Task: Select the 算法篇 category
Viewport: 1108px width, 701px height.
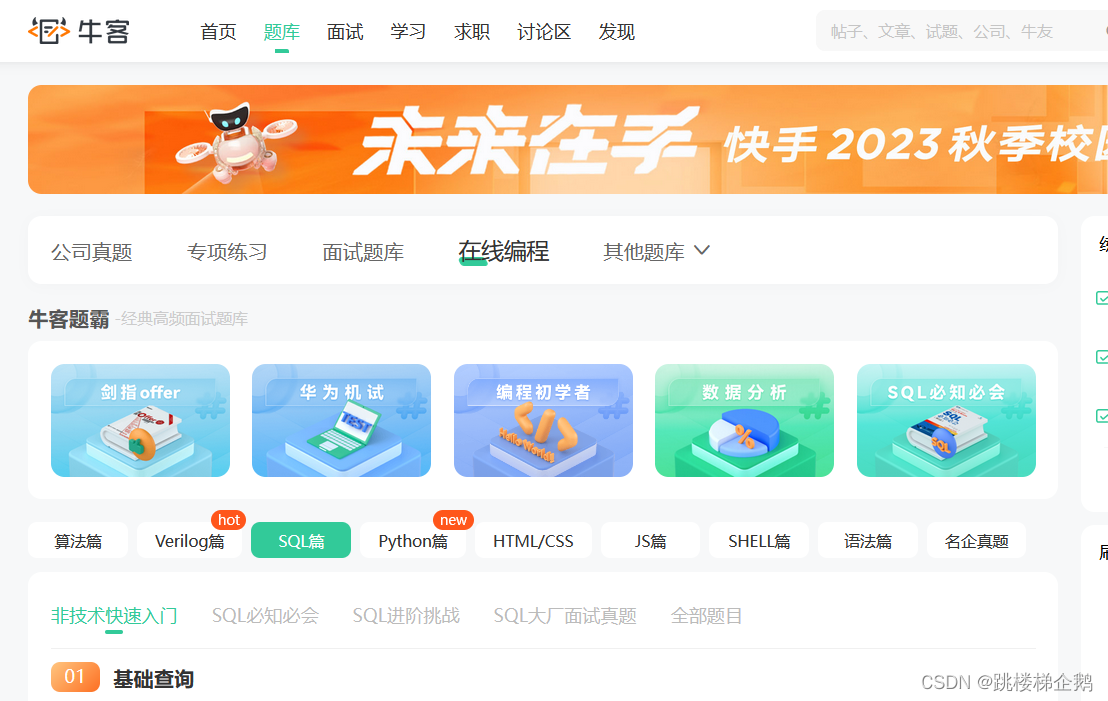Action: click(78, 541)
